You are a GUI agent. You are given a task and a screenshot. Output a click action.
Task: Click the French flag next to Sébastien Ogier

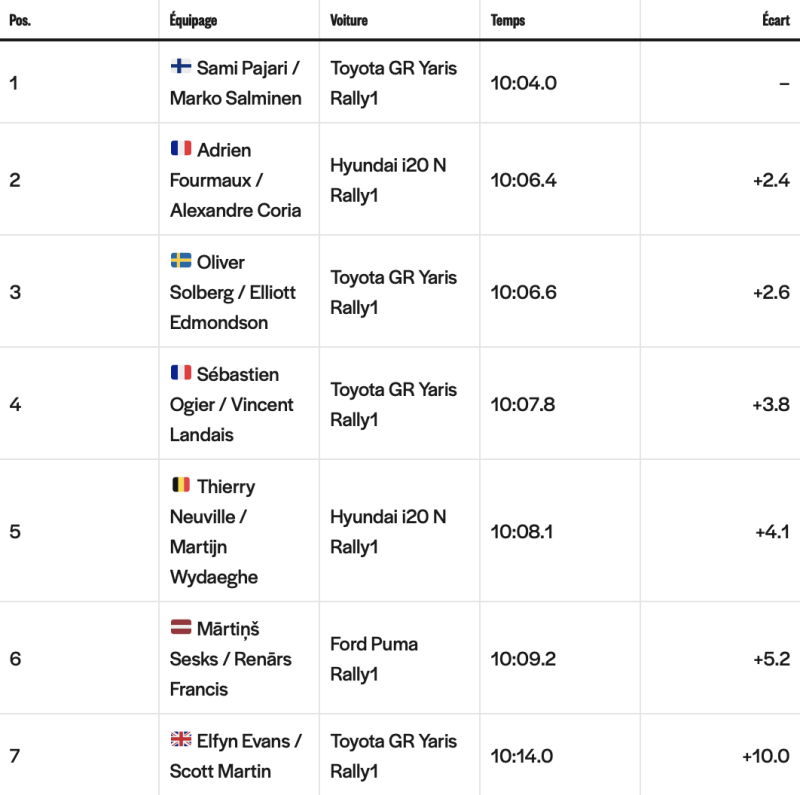181,372
